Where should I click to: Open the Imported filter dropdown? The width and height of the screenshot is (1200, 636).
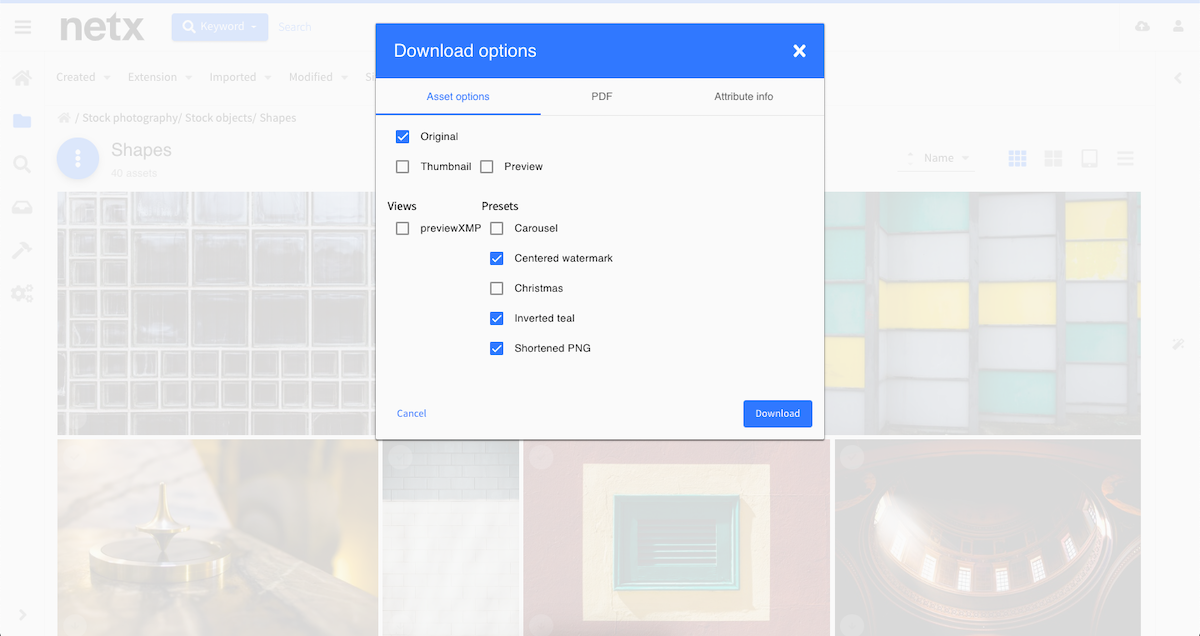[239, 77]
